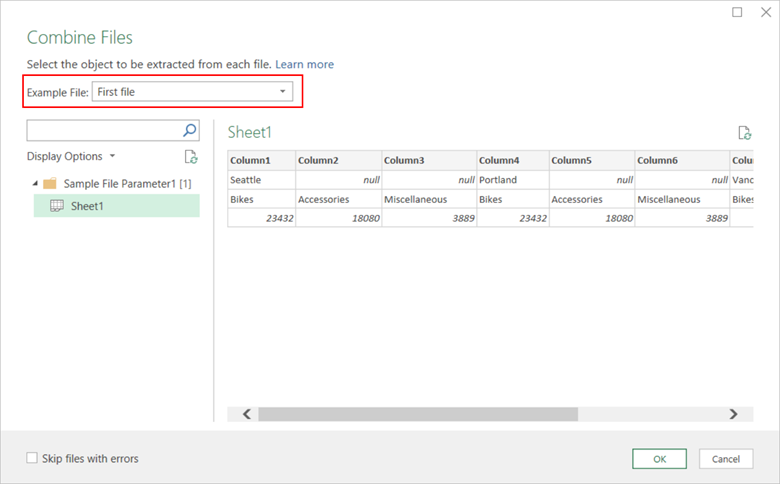Click null cell in Column2 row one
The width and height of the screenshot is (780, 484).
pos(339,180)
